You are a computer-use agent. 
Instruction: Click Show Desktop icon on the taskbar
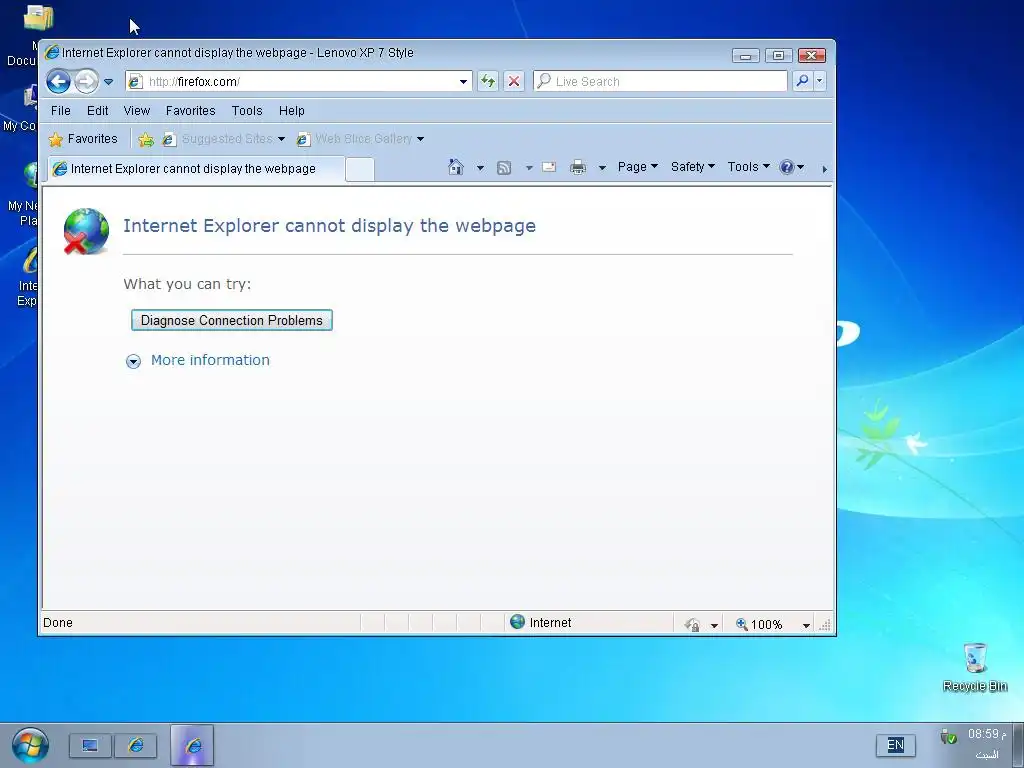(x=90, y=745)
